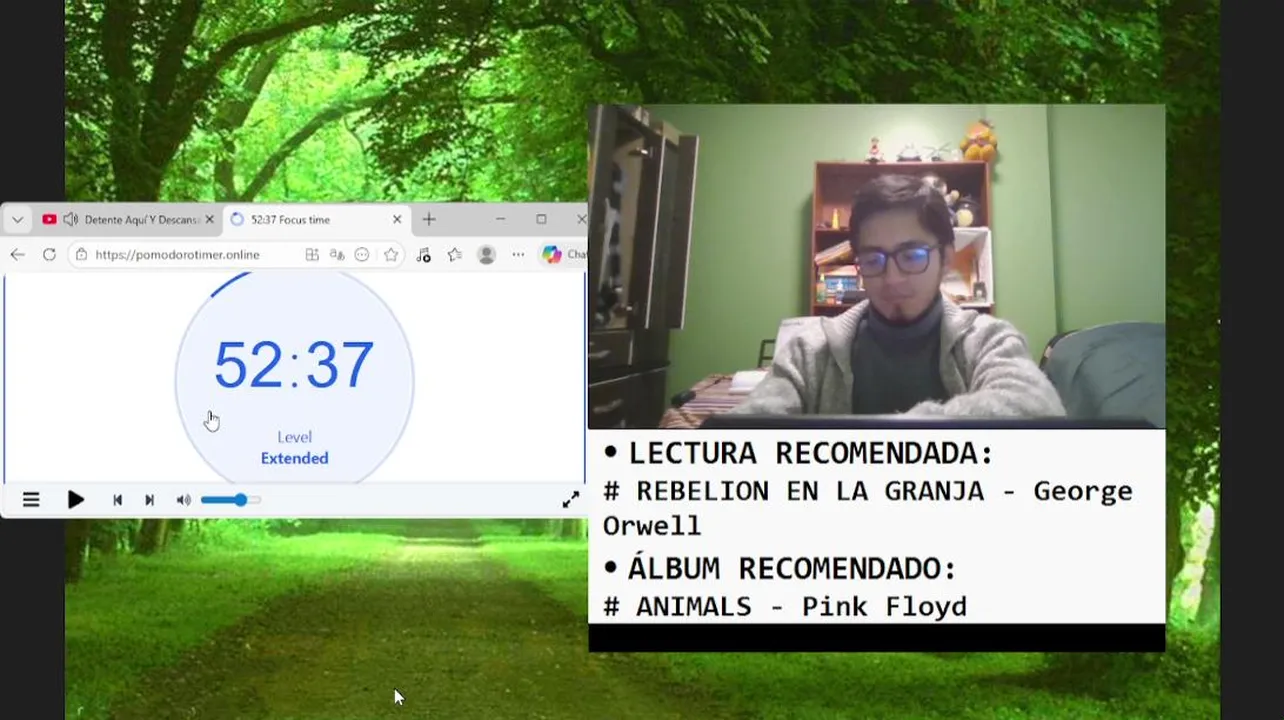Open the browser profile avatar

(x=486, y=255)
